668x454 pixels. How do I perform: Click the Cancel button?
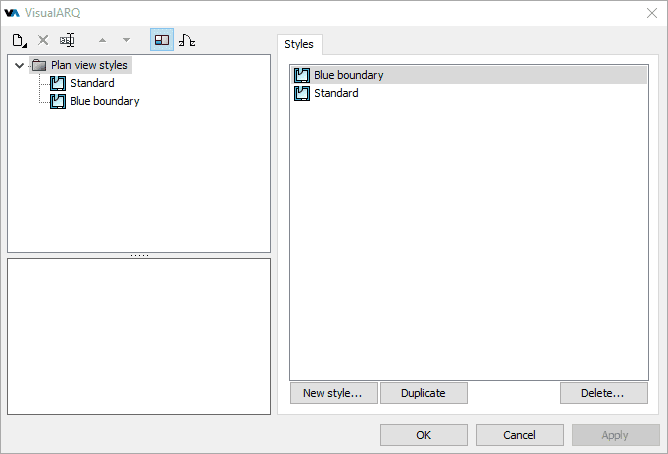point(519,435)
